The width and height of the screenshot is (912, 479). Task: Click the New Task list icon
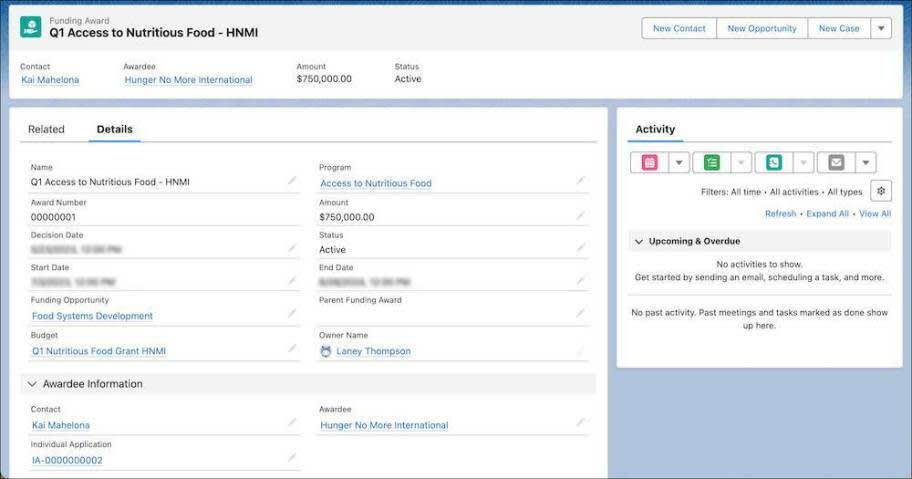click(x=712, y=163)
